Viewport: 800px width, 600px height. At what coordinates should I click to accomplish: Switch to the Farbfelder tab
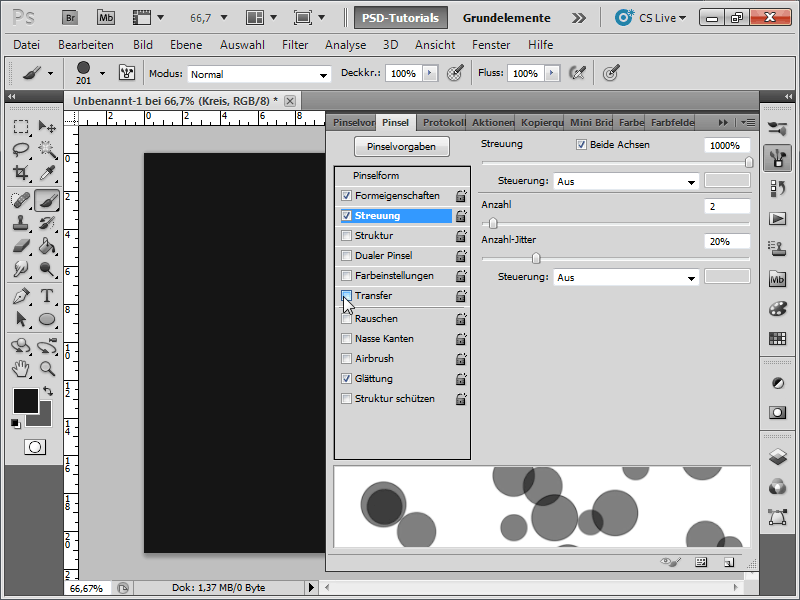pos(672,122)
